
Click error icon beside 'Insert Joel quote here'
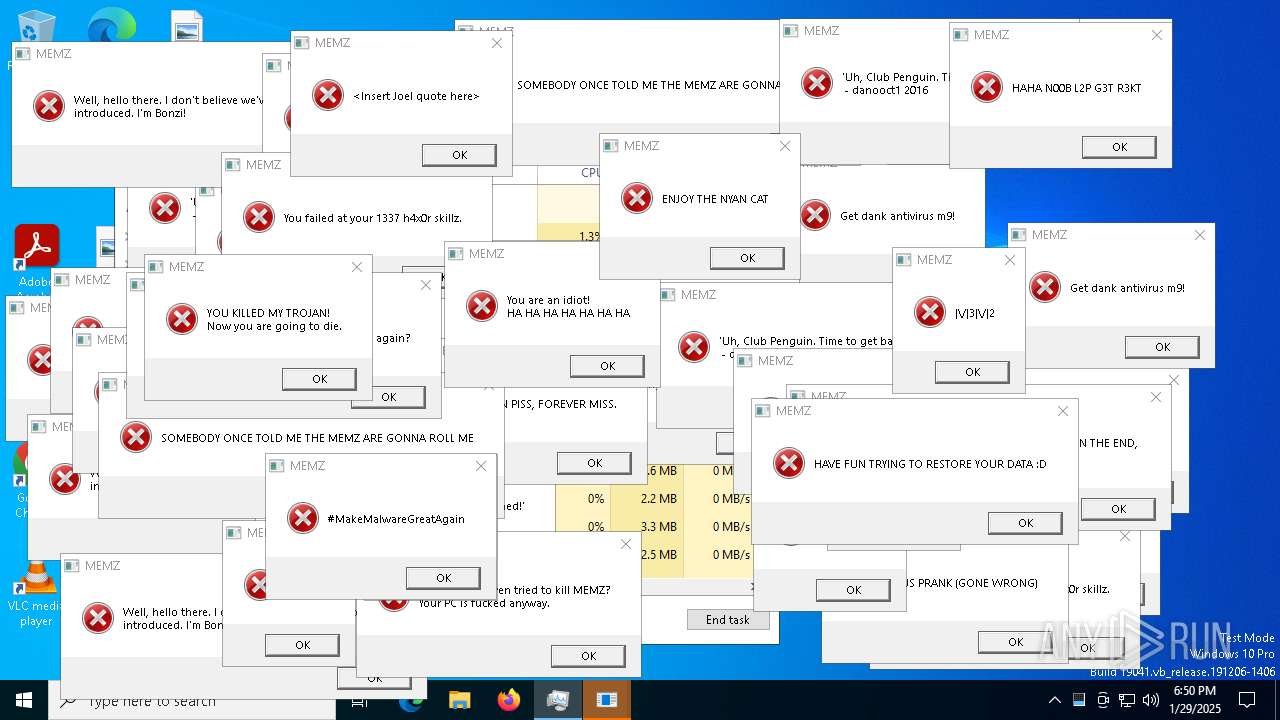point(328,95)
